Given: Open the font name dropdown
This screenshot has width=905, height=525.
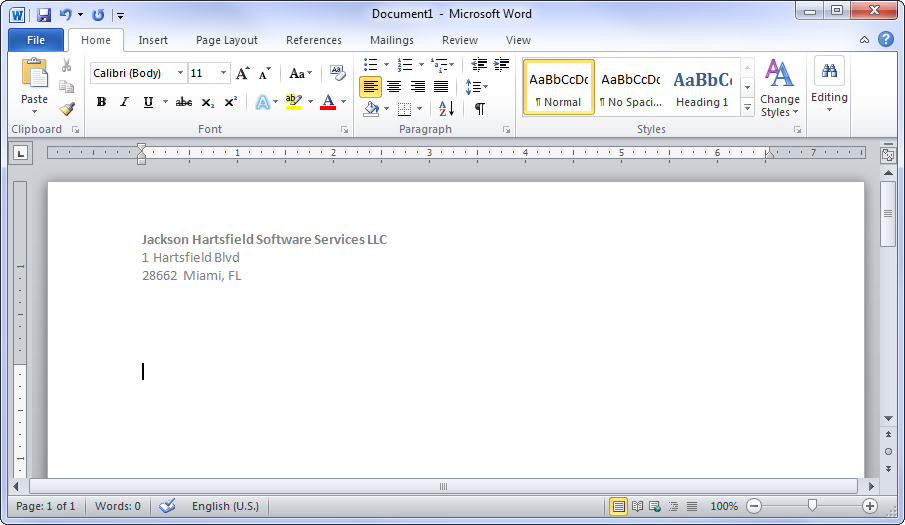Looking at the screenshot, I should coord(180,73).
